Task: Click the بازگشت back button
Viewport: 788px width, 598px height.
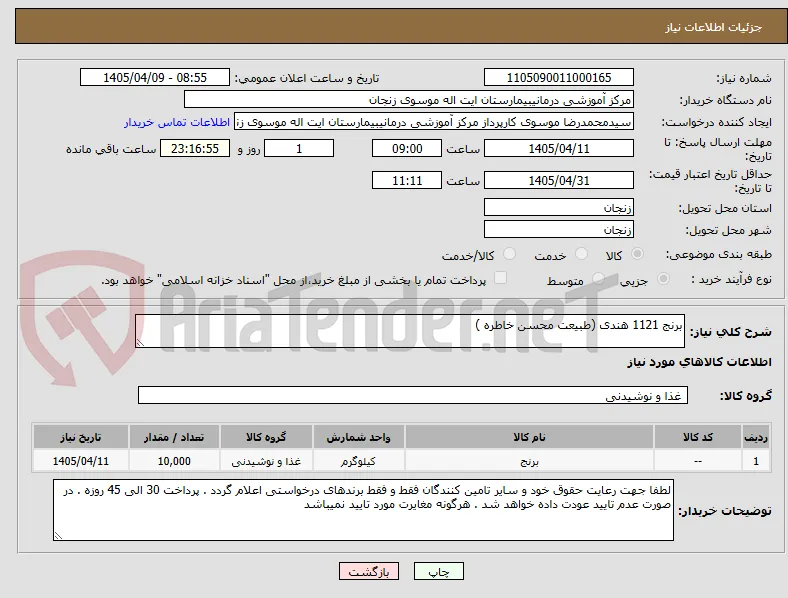Action: coord(369,571)
